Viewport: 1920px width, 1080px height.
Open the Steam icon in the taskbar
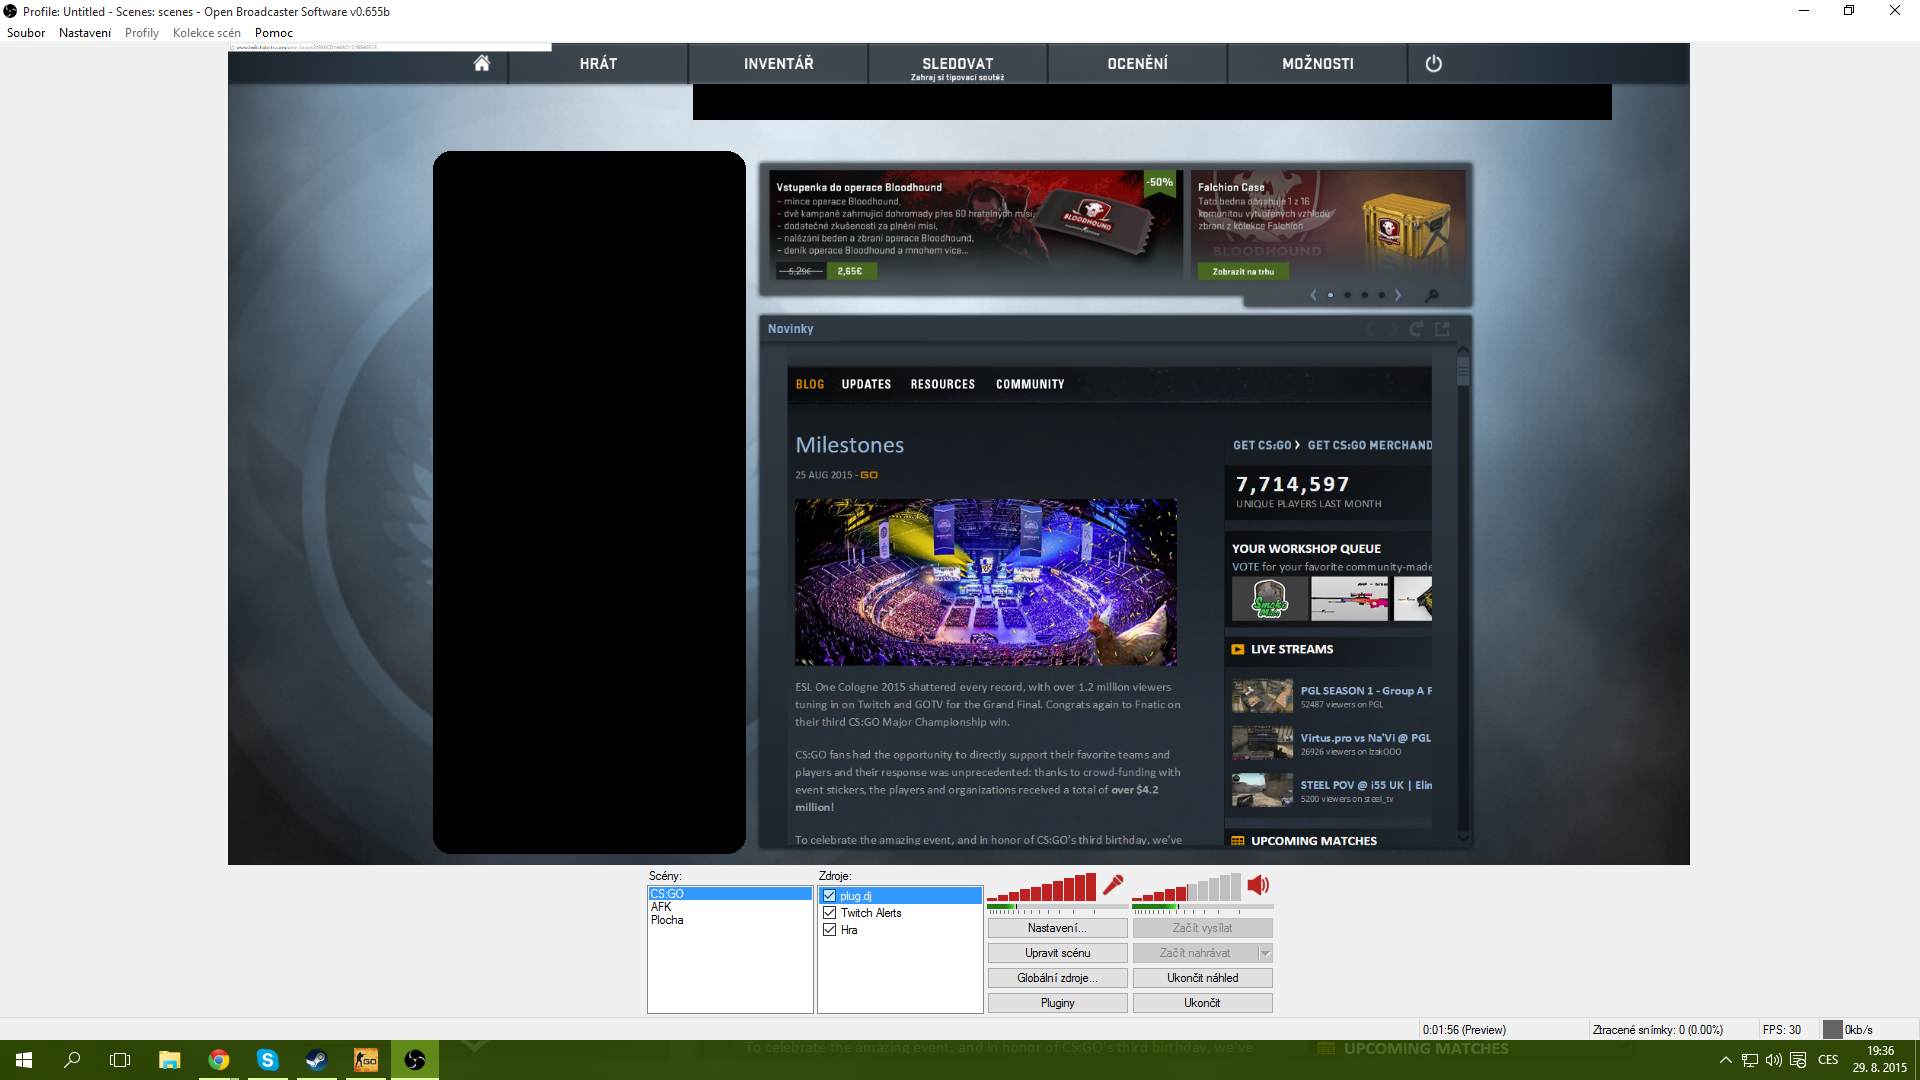[316, 1060]
